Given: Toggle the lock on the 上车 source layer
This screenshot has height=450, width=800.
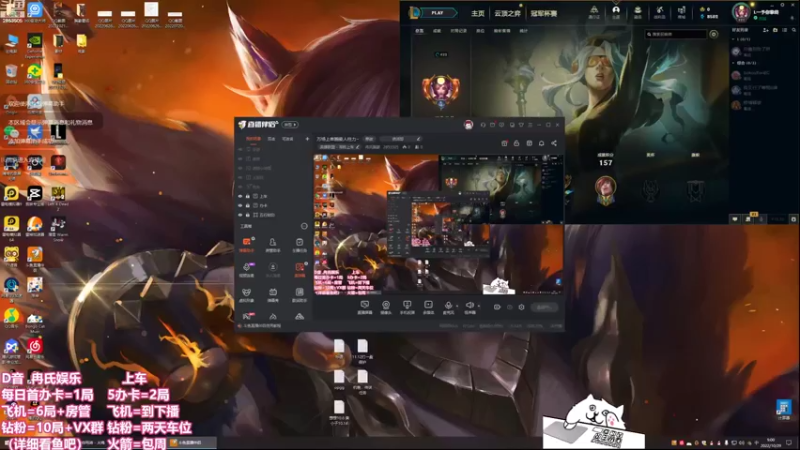Looking at the screenshot, I should click(x=247, y=196).
